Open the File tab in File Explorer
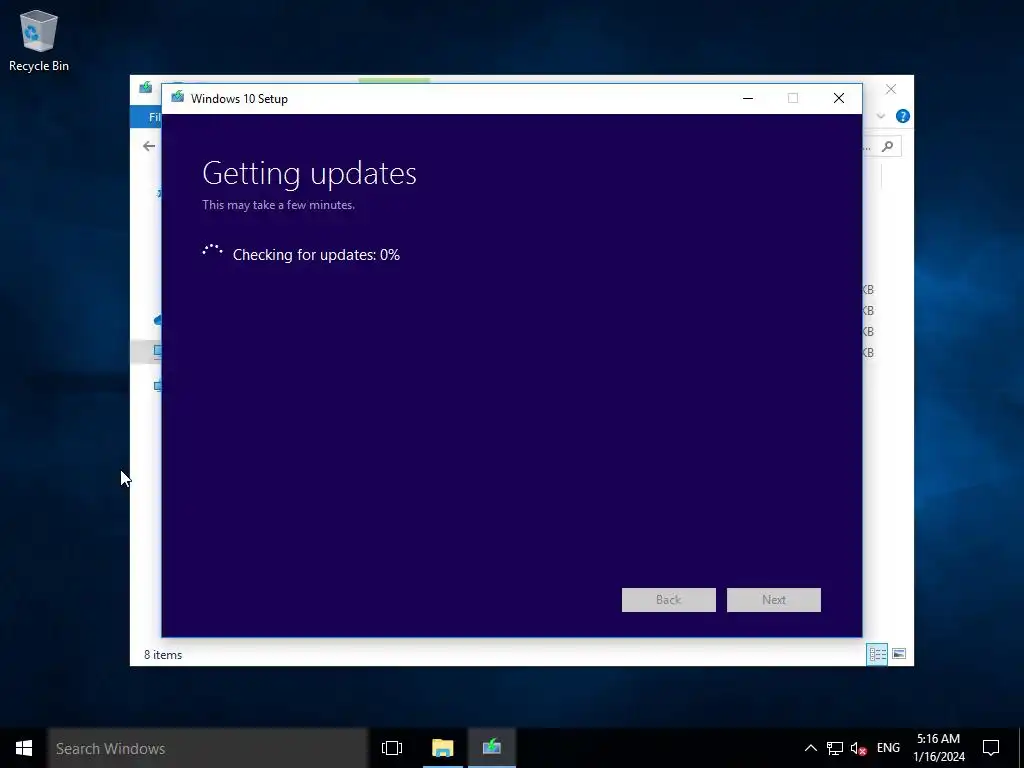 [x=146, y=117]
